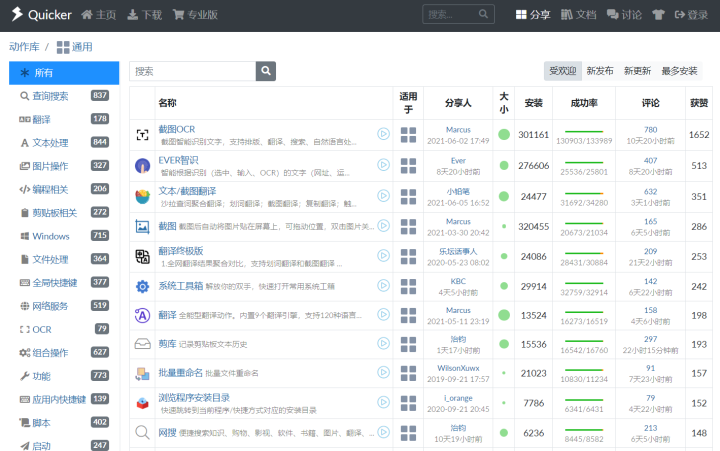The height and width of the screenshot is (451, 720).
Task: Click the play icon for 系统工具箱
Action: pos(383,286)
